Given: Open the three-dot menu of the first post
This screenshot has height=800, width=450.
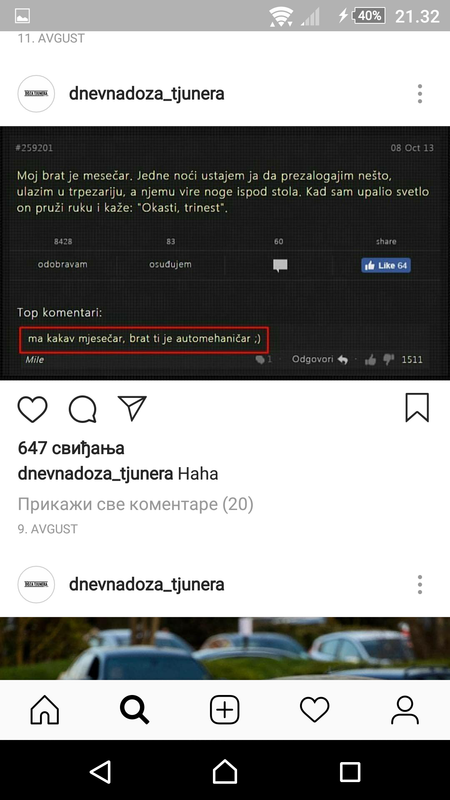Looking at the screenshot, I should tap(419, 94).
